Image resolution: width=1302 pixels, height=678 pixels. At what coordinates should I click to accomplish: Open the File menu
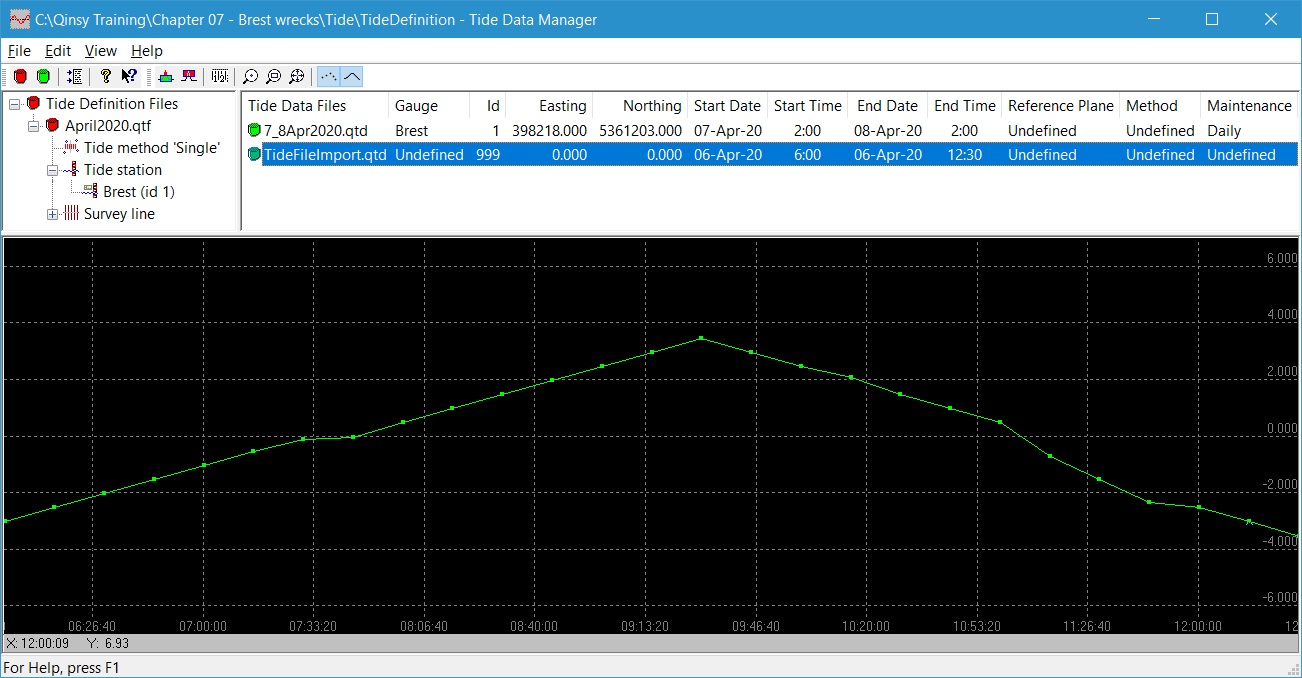pyautogui.click(x=19, y=51)
